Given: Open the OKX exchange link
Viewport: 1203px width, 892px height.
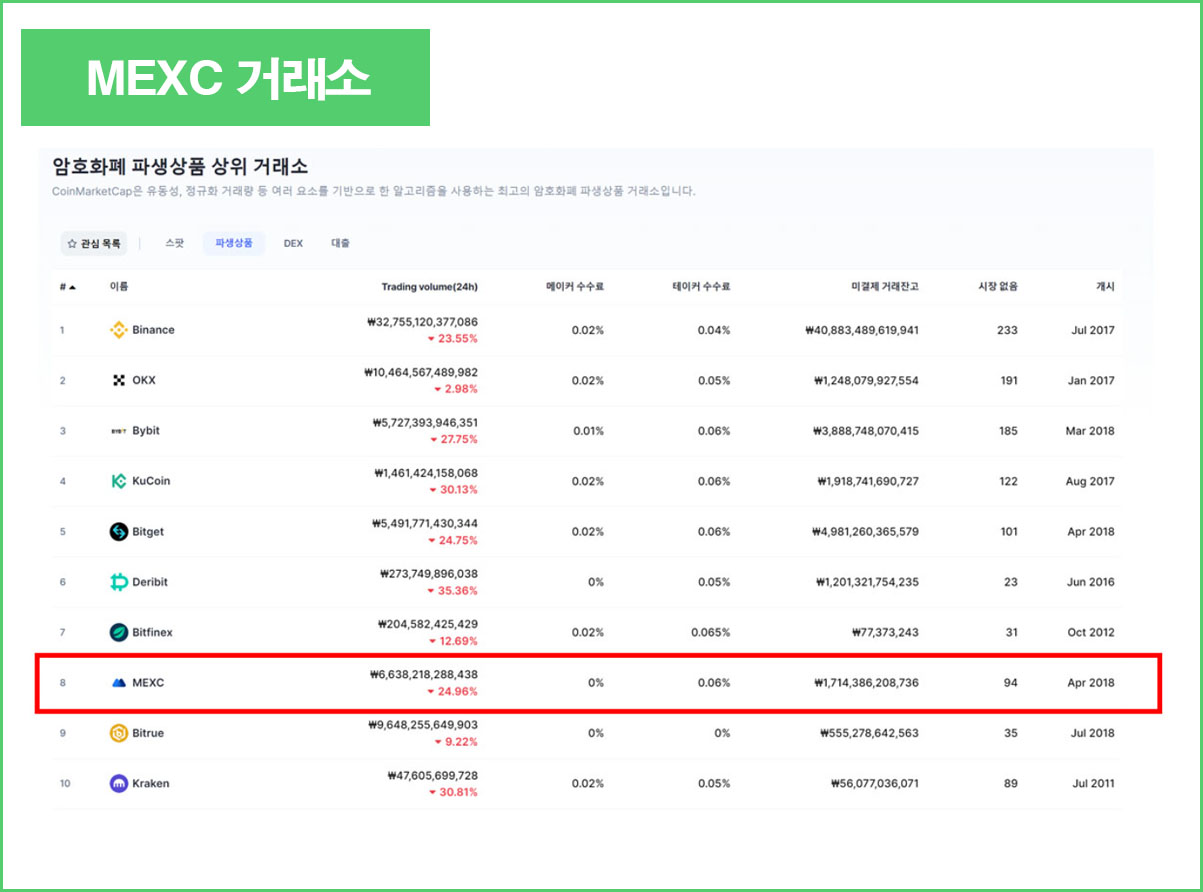Looking at the screenshot, I should [x=144, y=381].
